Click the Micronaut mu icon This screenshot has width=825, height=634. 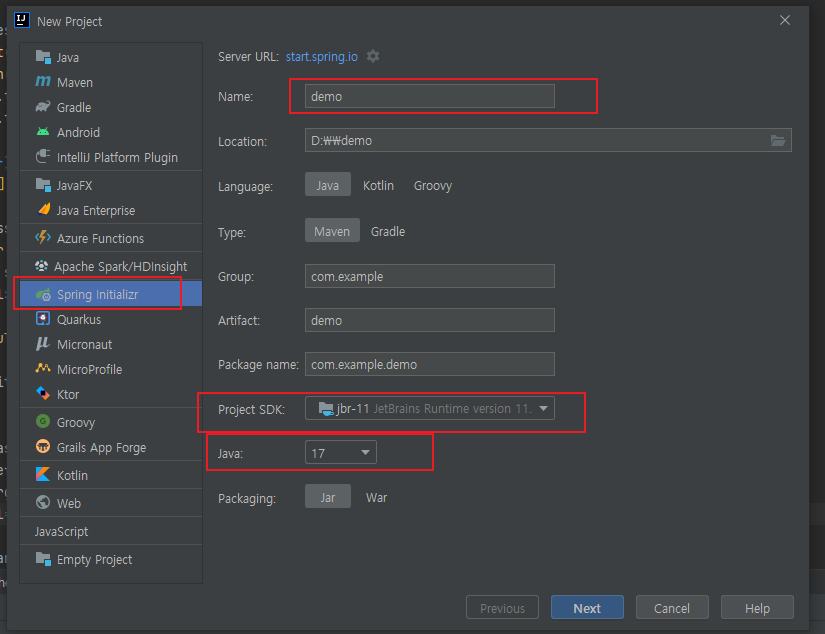(43, 344)
